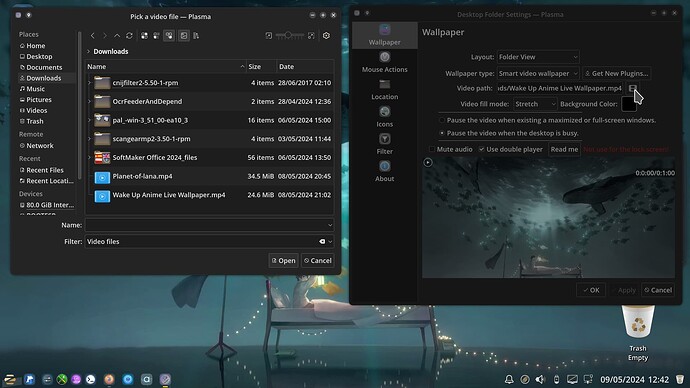This screenshot has width=690, height=388.
Task: Click the Get New Plugins button
Action: click(x=617, y=73)
